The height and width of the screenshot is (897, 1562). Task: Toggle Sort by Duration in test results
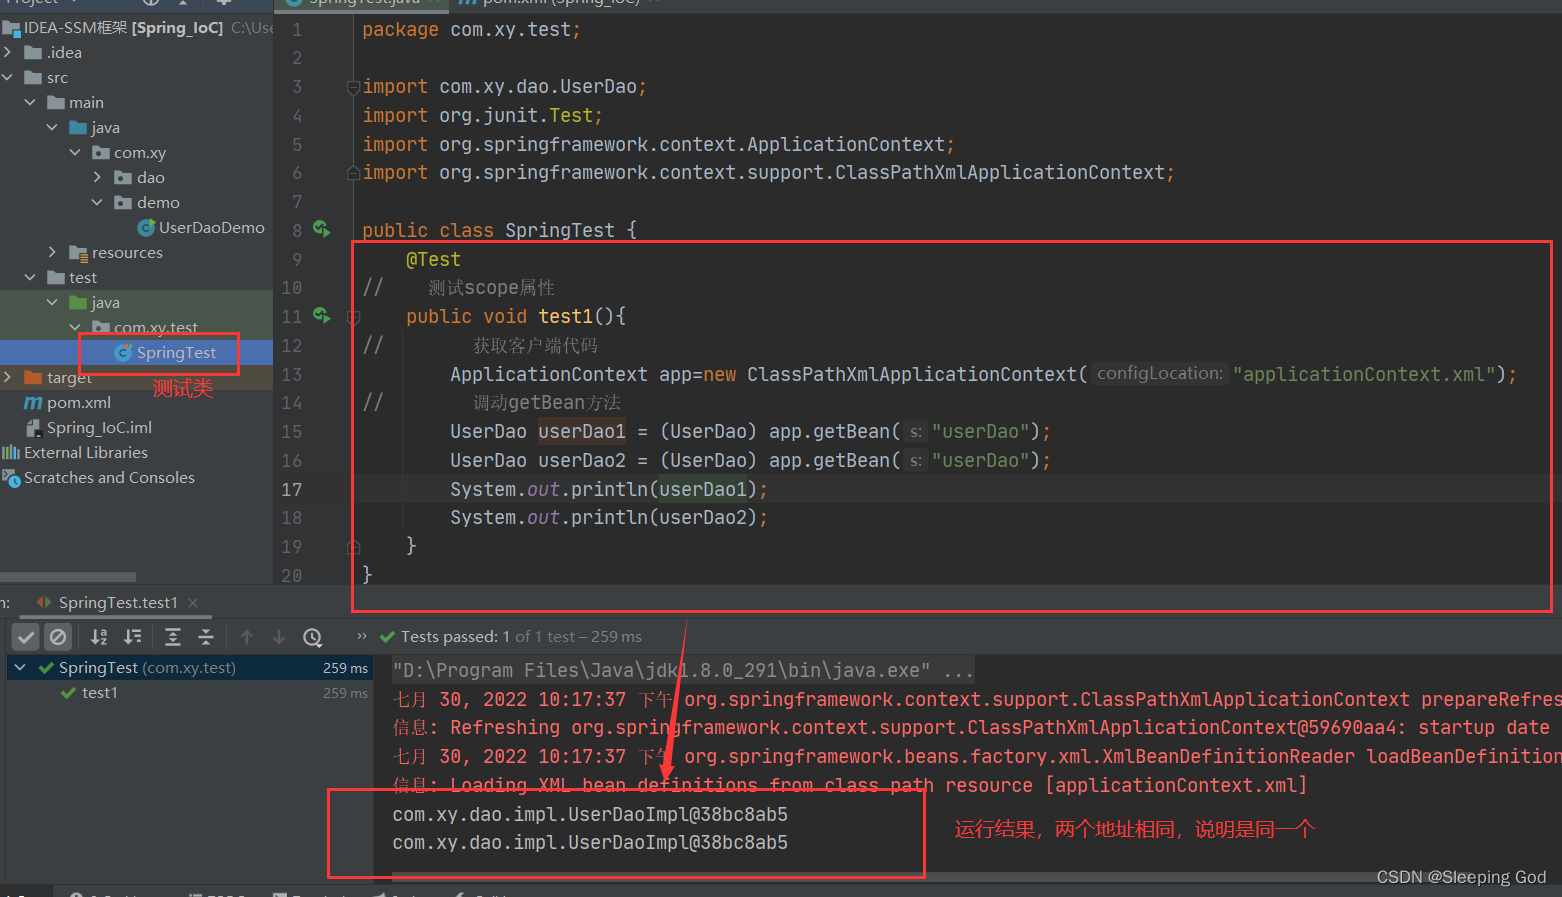(x=132, y=637)
